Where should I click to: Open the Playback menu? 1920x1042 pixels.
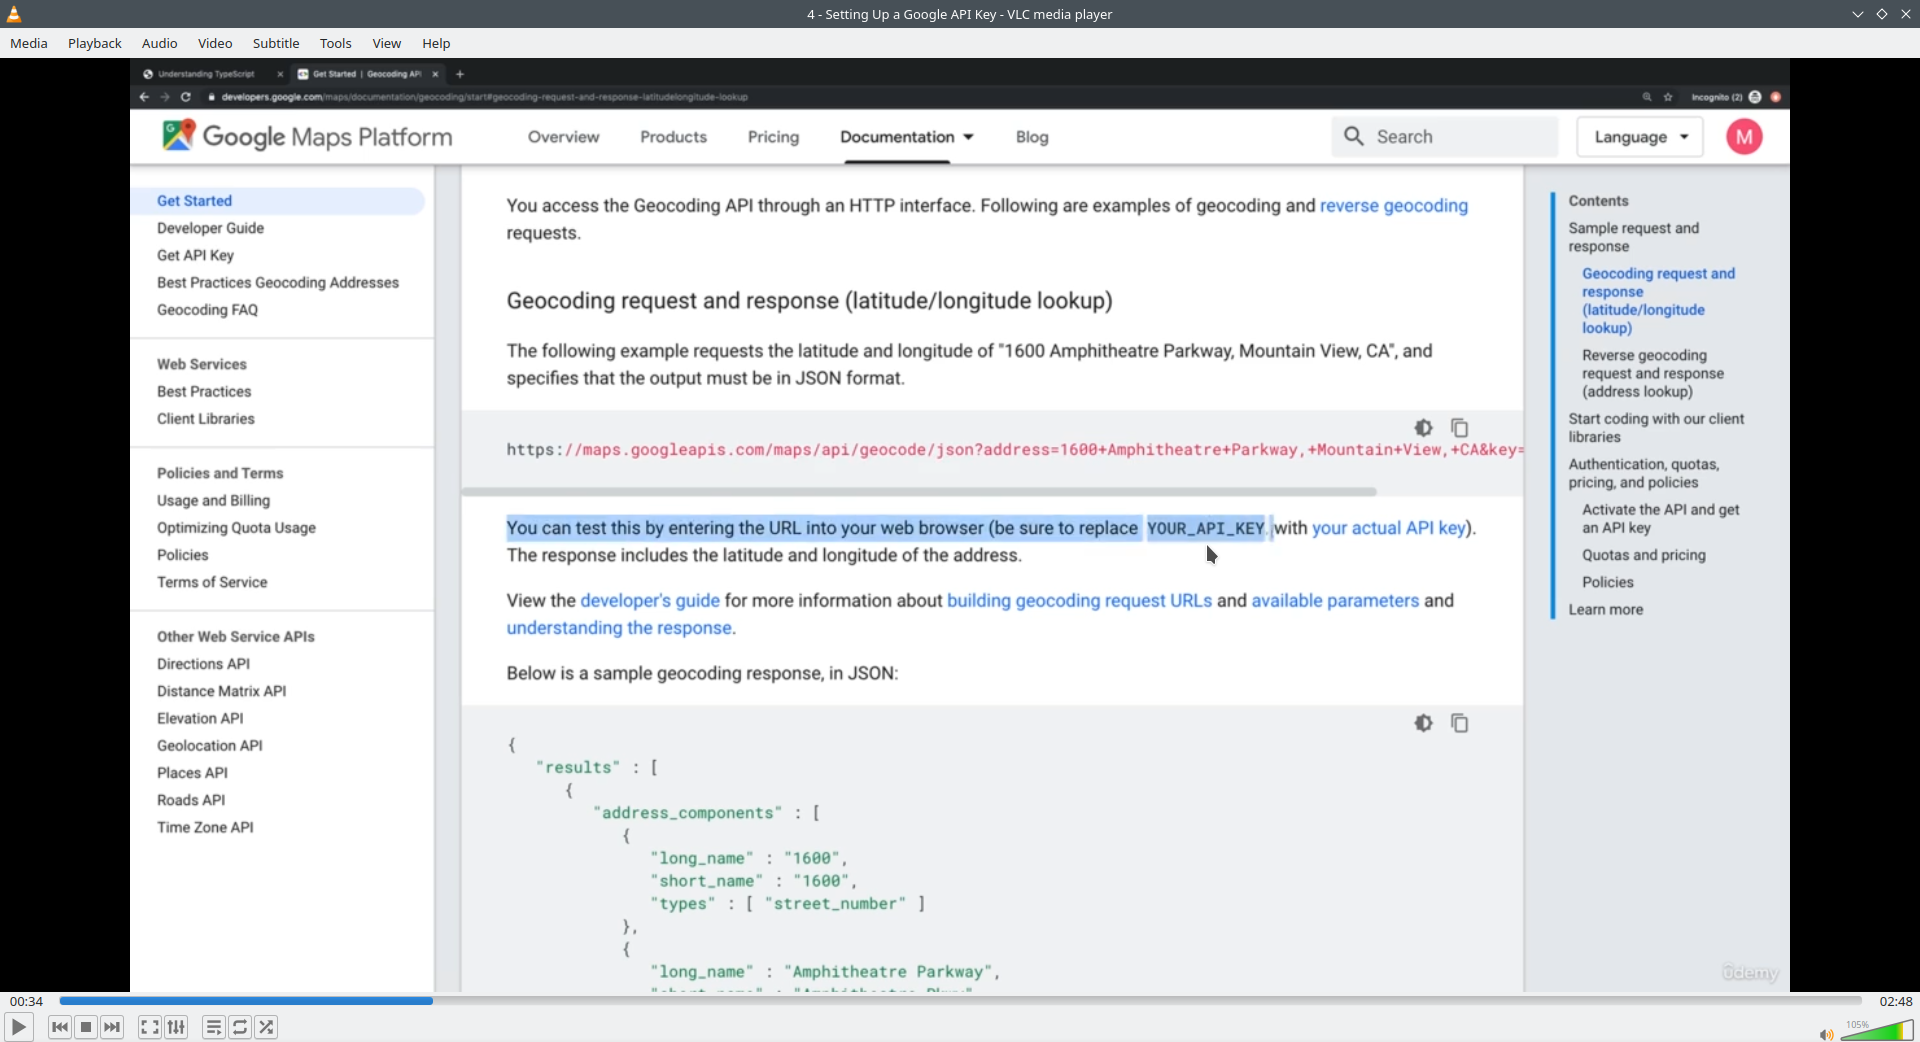pyautogui.click(x=95, y=43)
